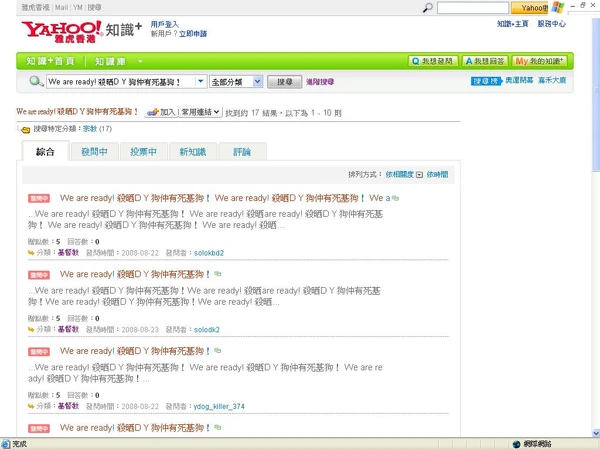The height and width of the screenshot is (450, 600).
Task: Switch to the 發問中 tab
Action: coord(94,152)
